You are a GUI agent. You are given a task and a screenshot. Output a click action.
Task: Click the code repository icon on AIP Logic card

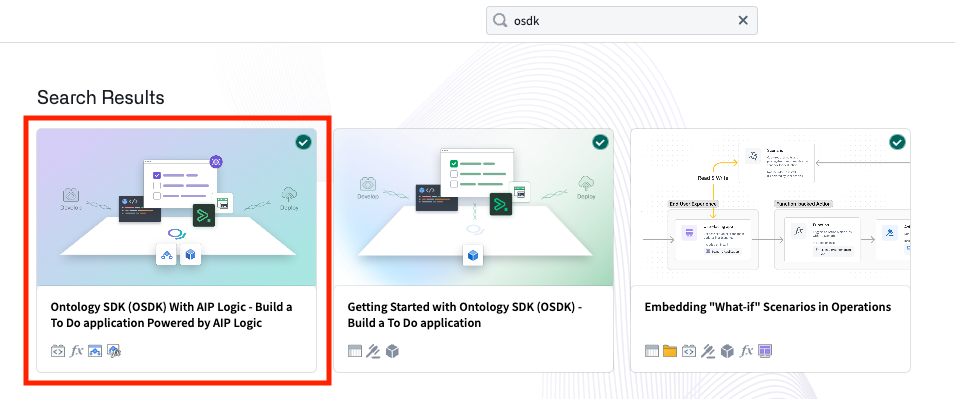coord(58,351)
